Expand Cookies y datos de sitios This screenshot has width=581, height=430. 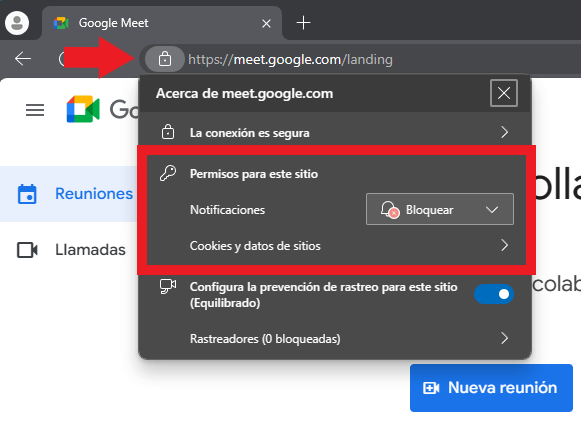pyautogui.click(x=335, y=245)
